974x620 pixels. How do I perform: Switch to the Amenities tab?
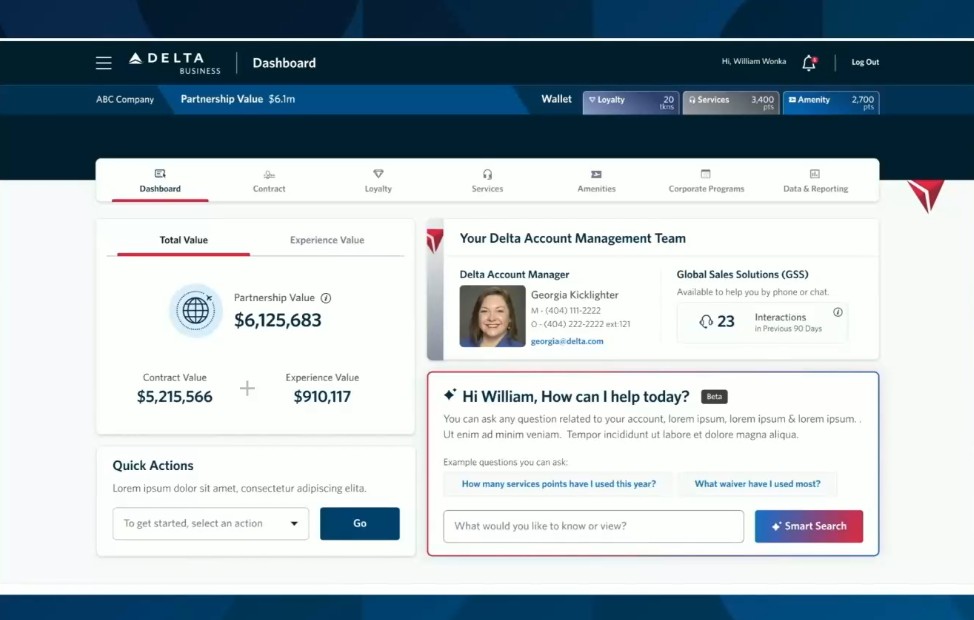tap(596, 181)
